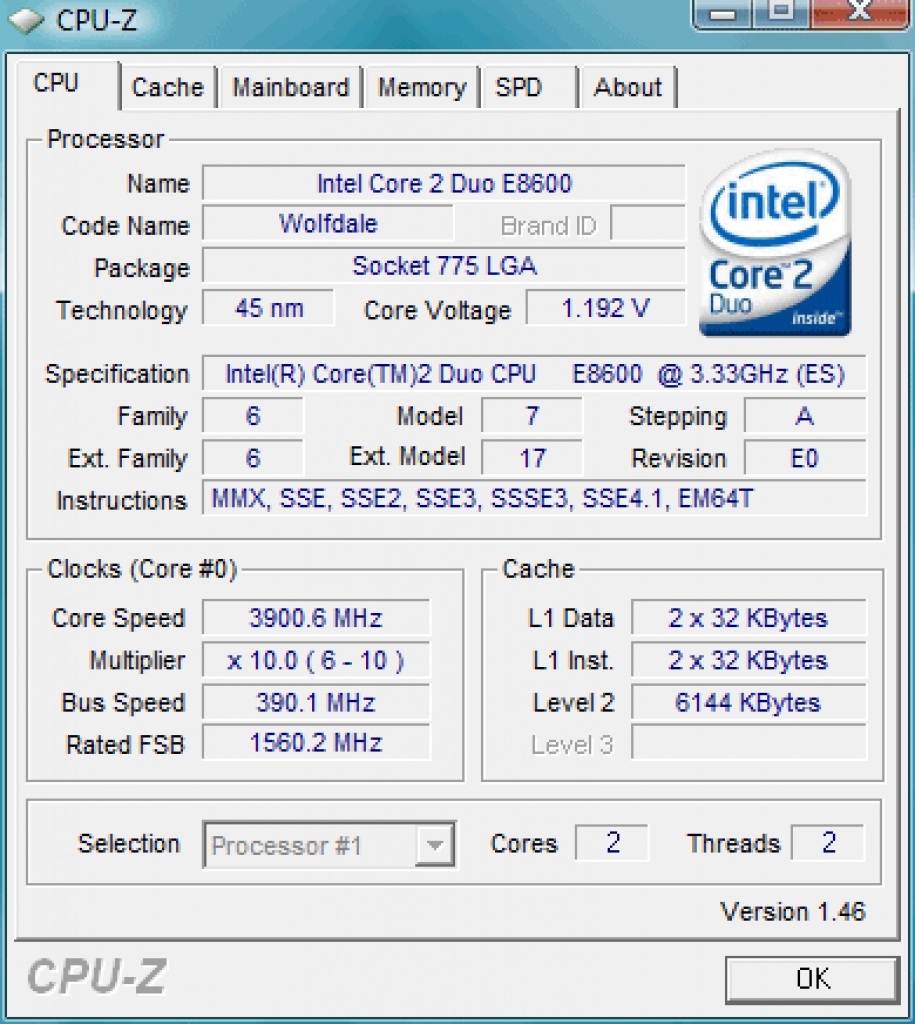915x1024 pixels.
Task: Click the Multiplier value x 10.0
Action: [x=316, y=660]
